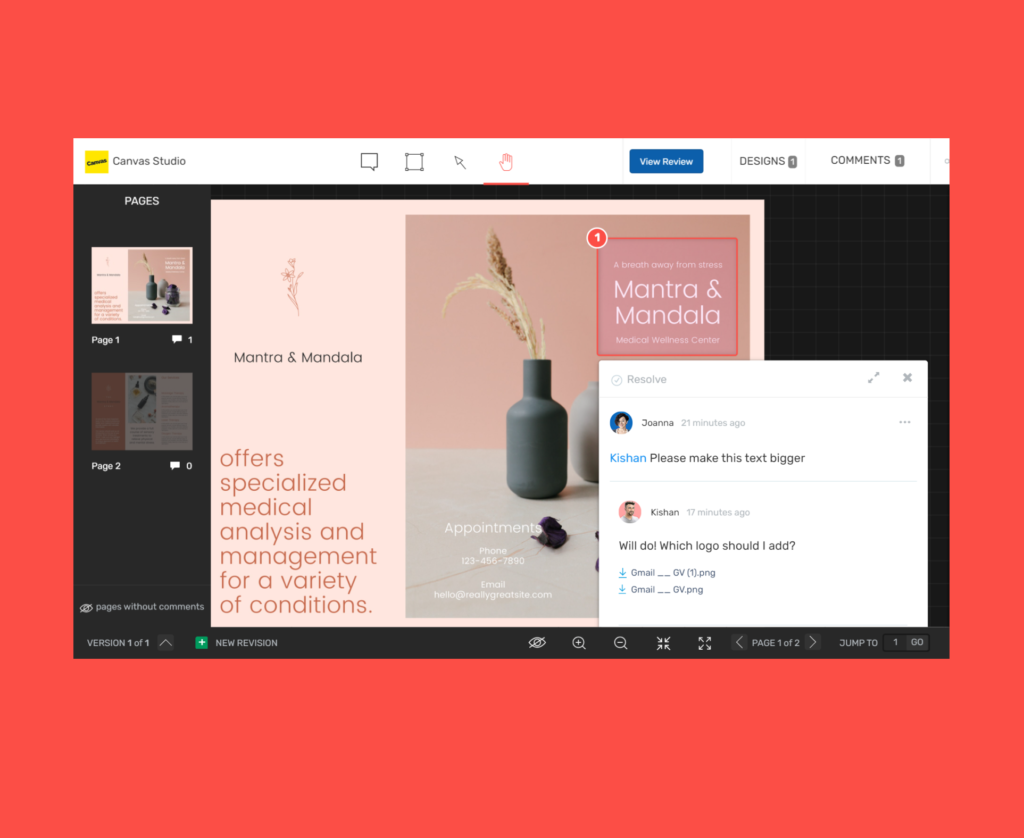Mark the comment thread as resolved
1024x838 pixels.
[x=638, y=379]
